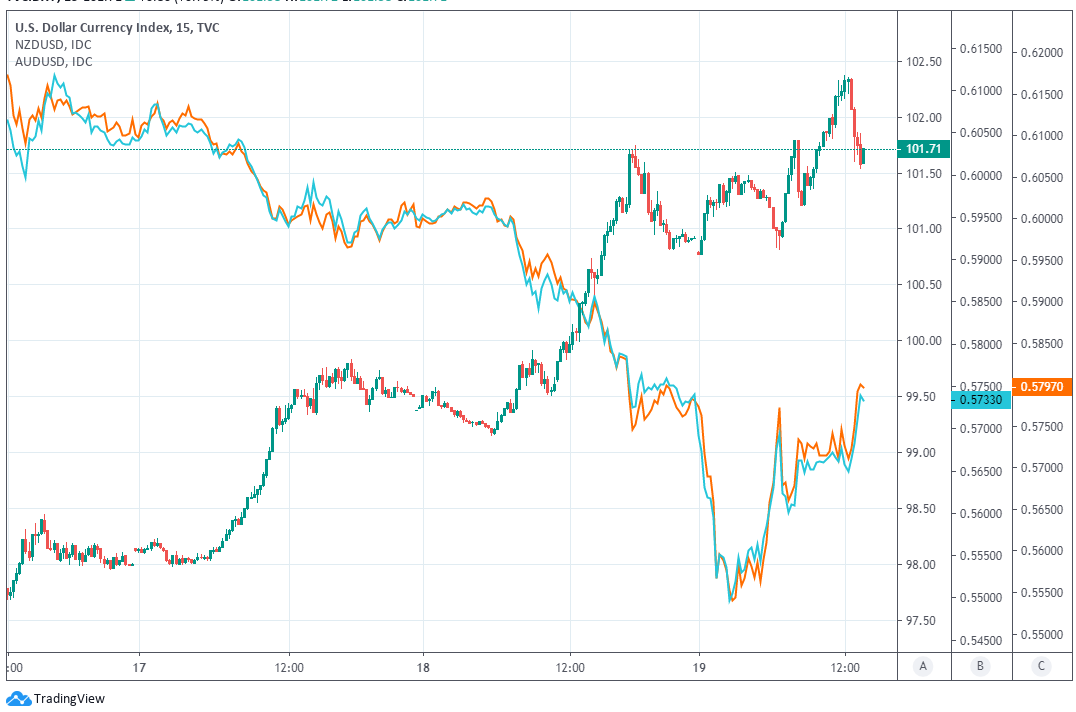The width and height of the screenshot is (1076, 712).
Task: Click the date 17 on time axis
Action: (139, 666)
